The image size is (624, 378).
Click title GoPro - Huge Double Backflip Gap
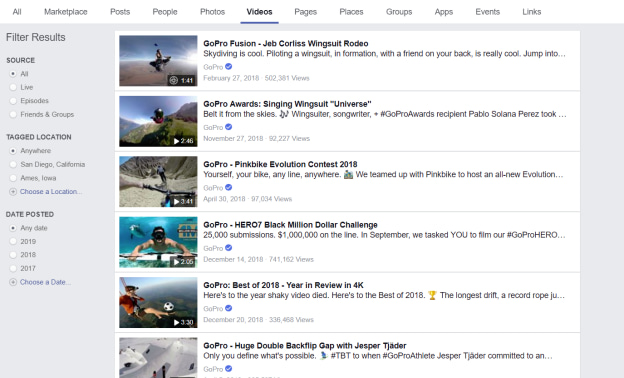305,346
